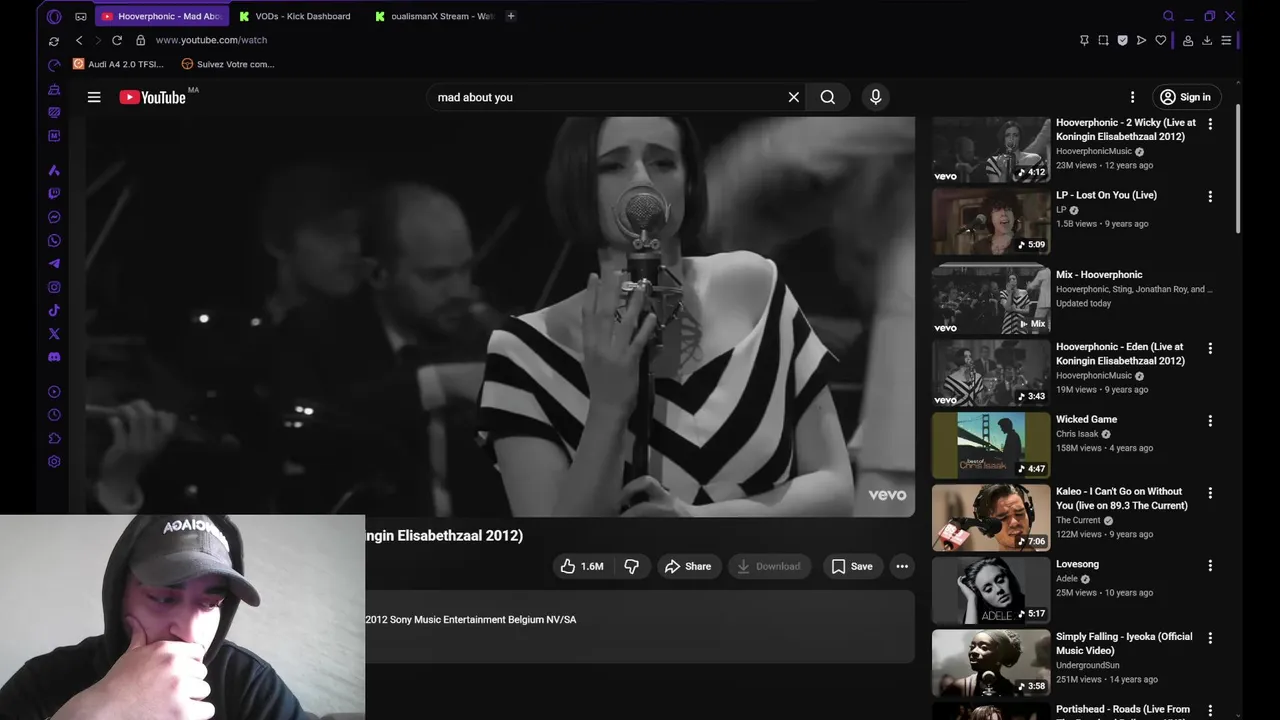Switch to VODs - Kick Dashboard tab
This screenshot has width=1280, height=720.
tap(295, 16)
